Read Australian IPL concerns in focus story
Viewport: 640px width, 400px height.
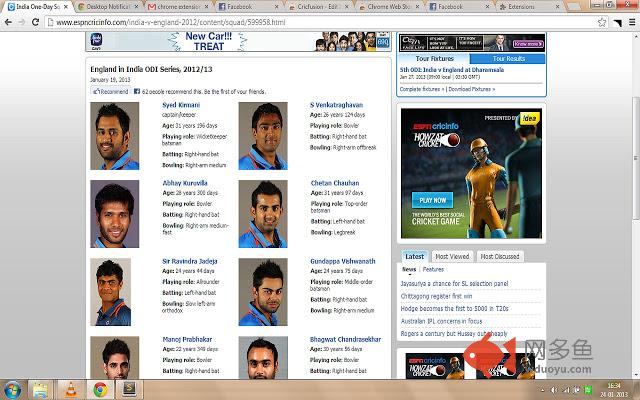pos(441,321)
